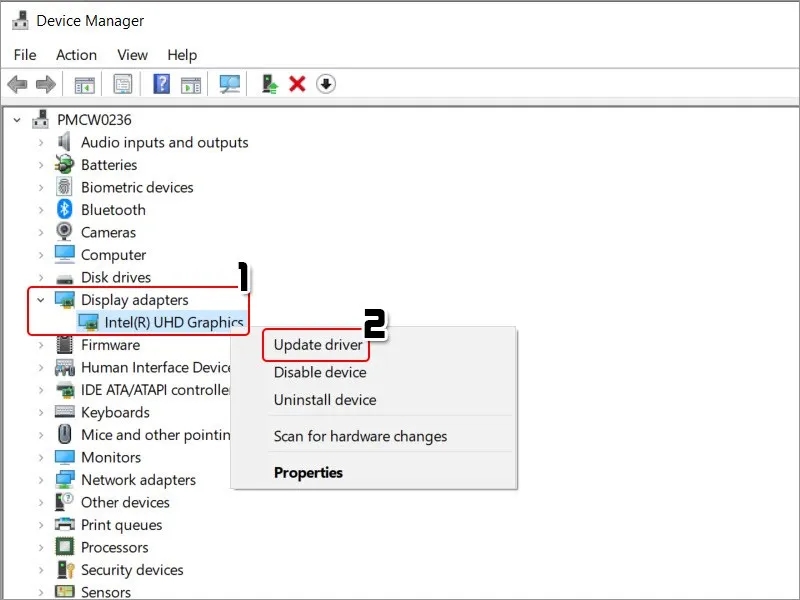Select the Bluetooth category in the tree

[x=113, y=210]
